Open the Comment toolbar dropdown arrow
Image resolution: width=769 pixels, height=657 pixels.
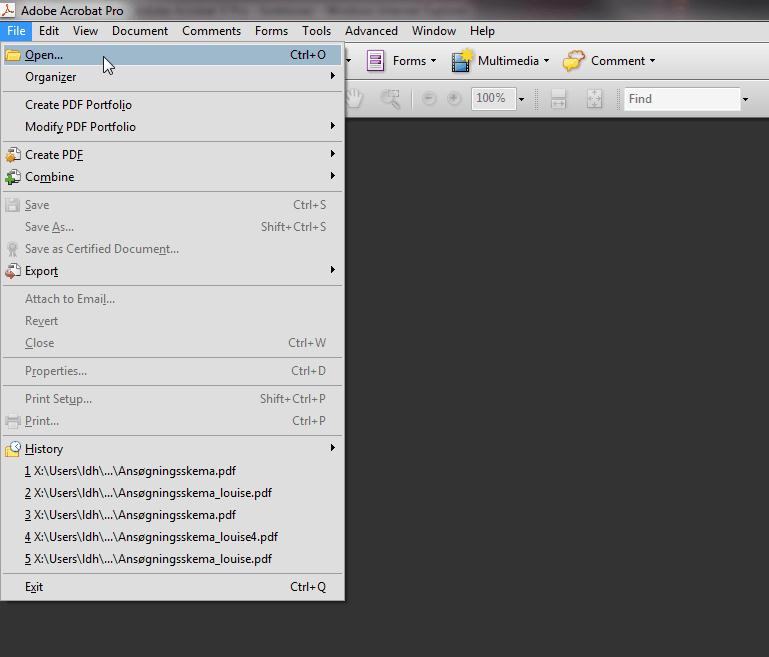(x=652, y=61)
